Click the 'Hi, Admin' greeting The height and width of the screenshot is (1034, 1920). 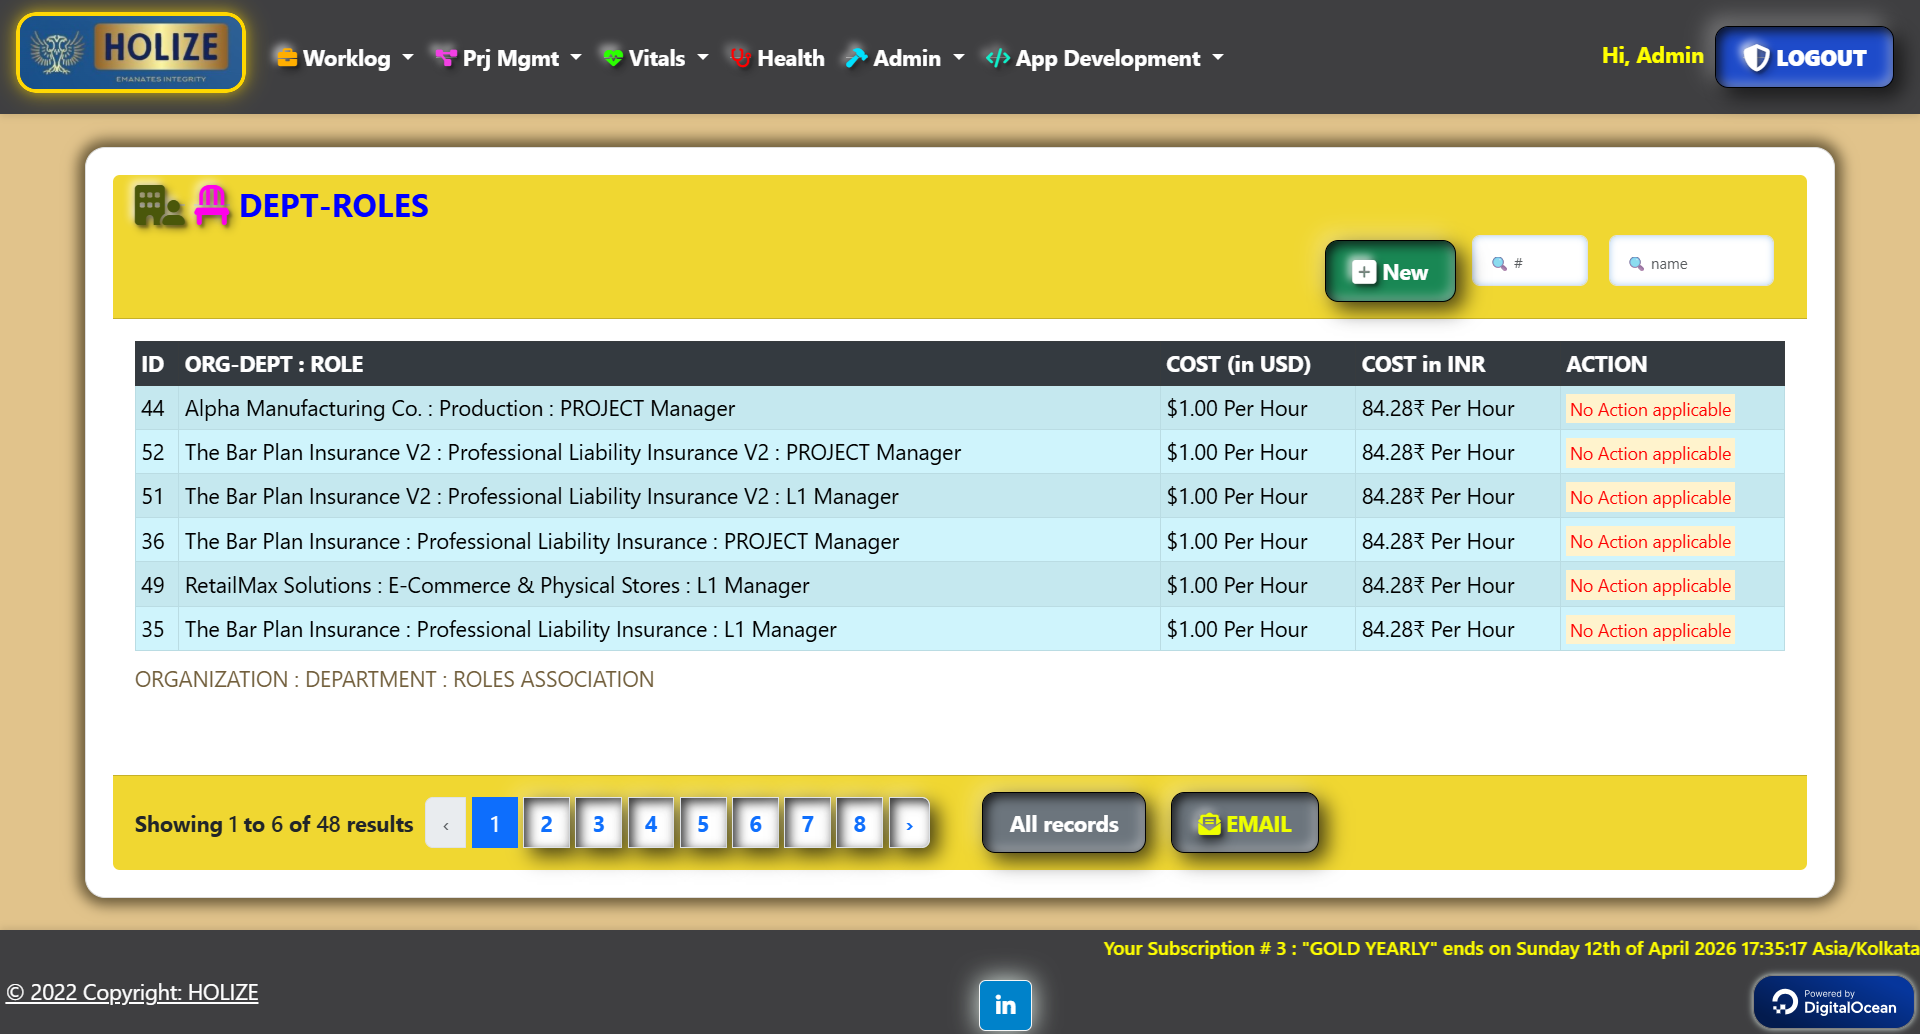pyautogui.click(x=1652, y=56)
